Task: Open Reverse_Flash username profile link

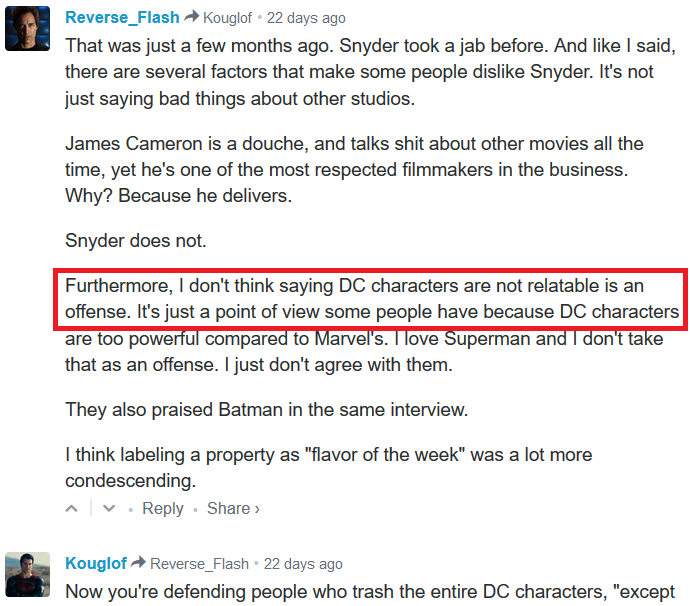Action: [x=122, y=18]
